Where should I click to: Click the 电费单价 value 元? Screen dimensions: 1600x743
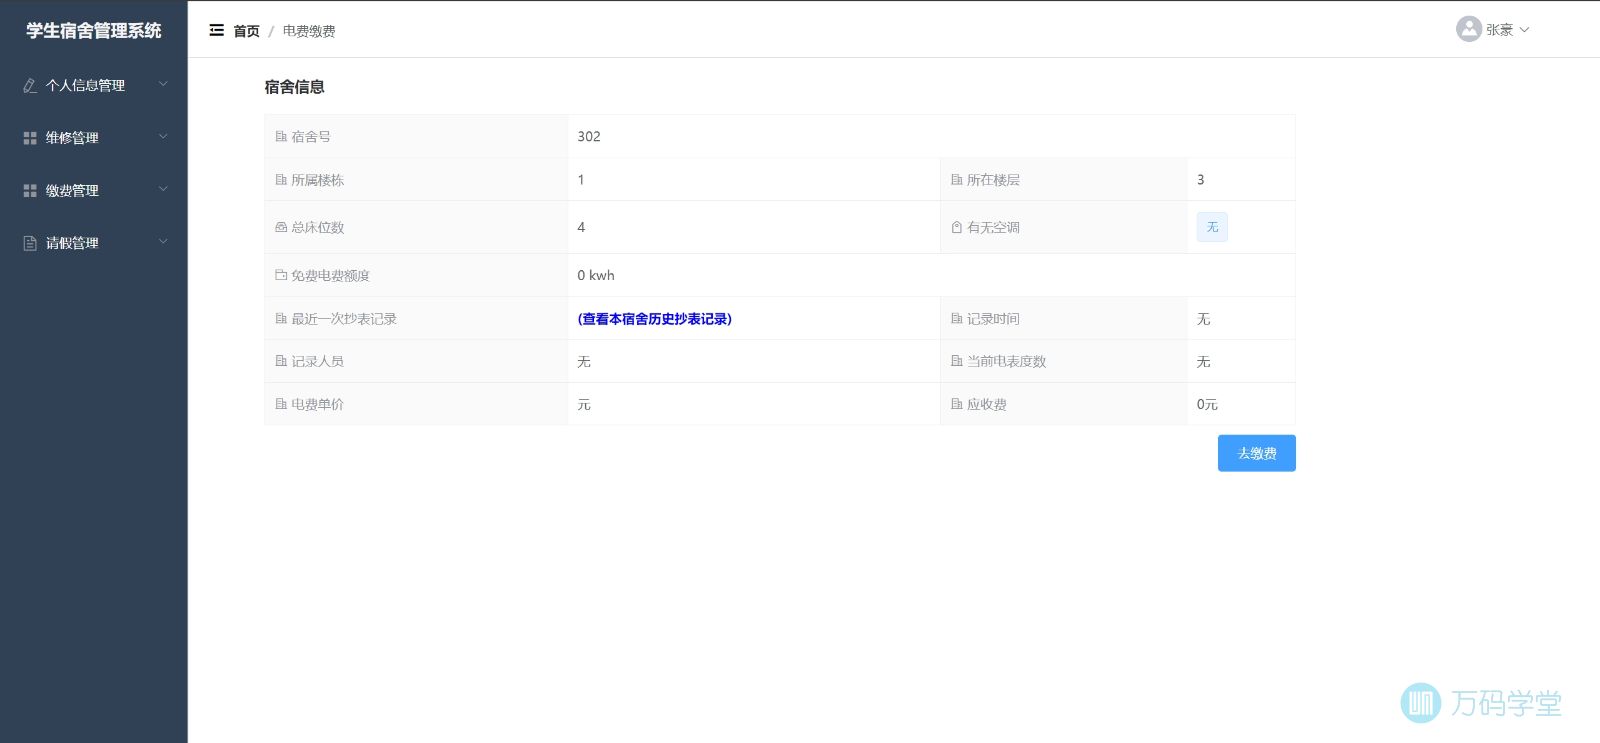point(584,404)
